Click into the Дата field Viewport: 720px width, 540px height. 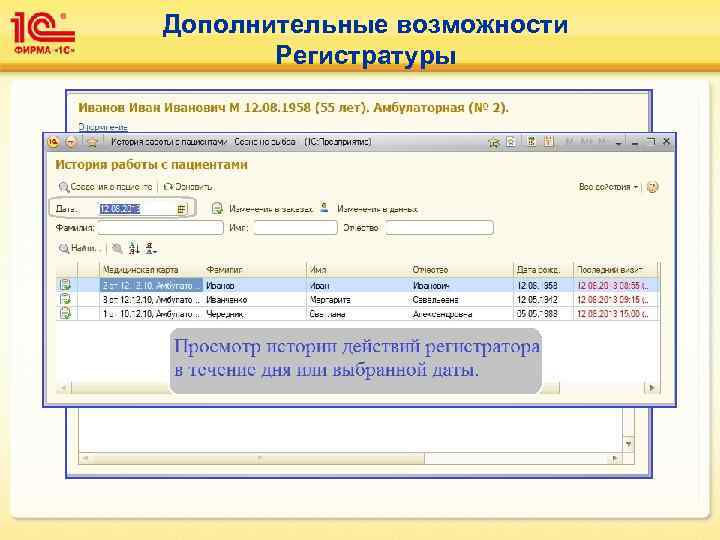point(137,209)
